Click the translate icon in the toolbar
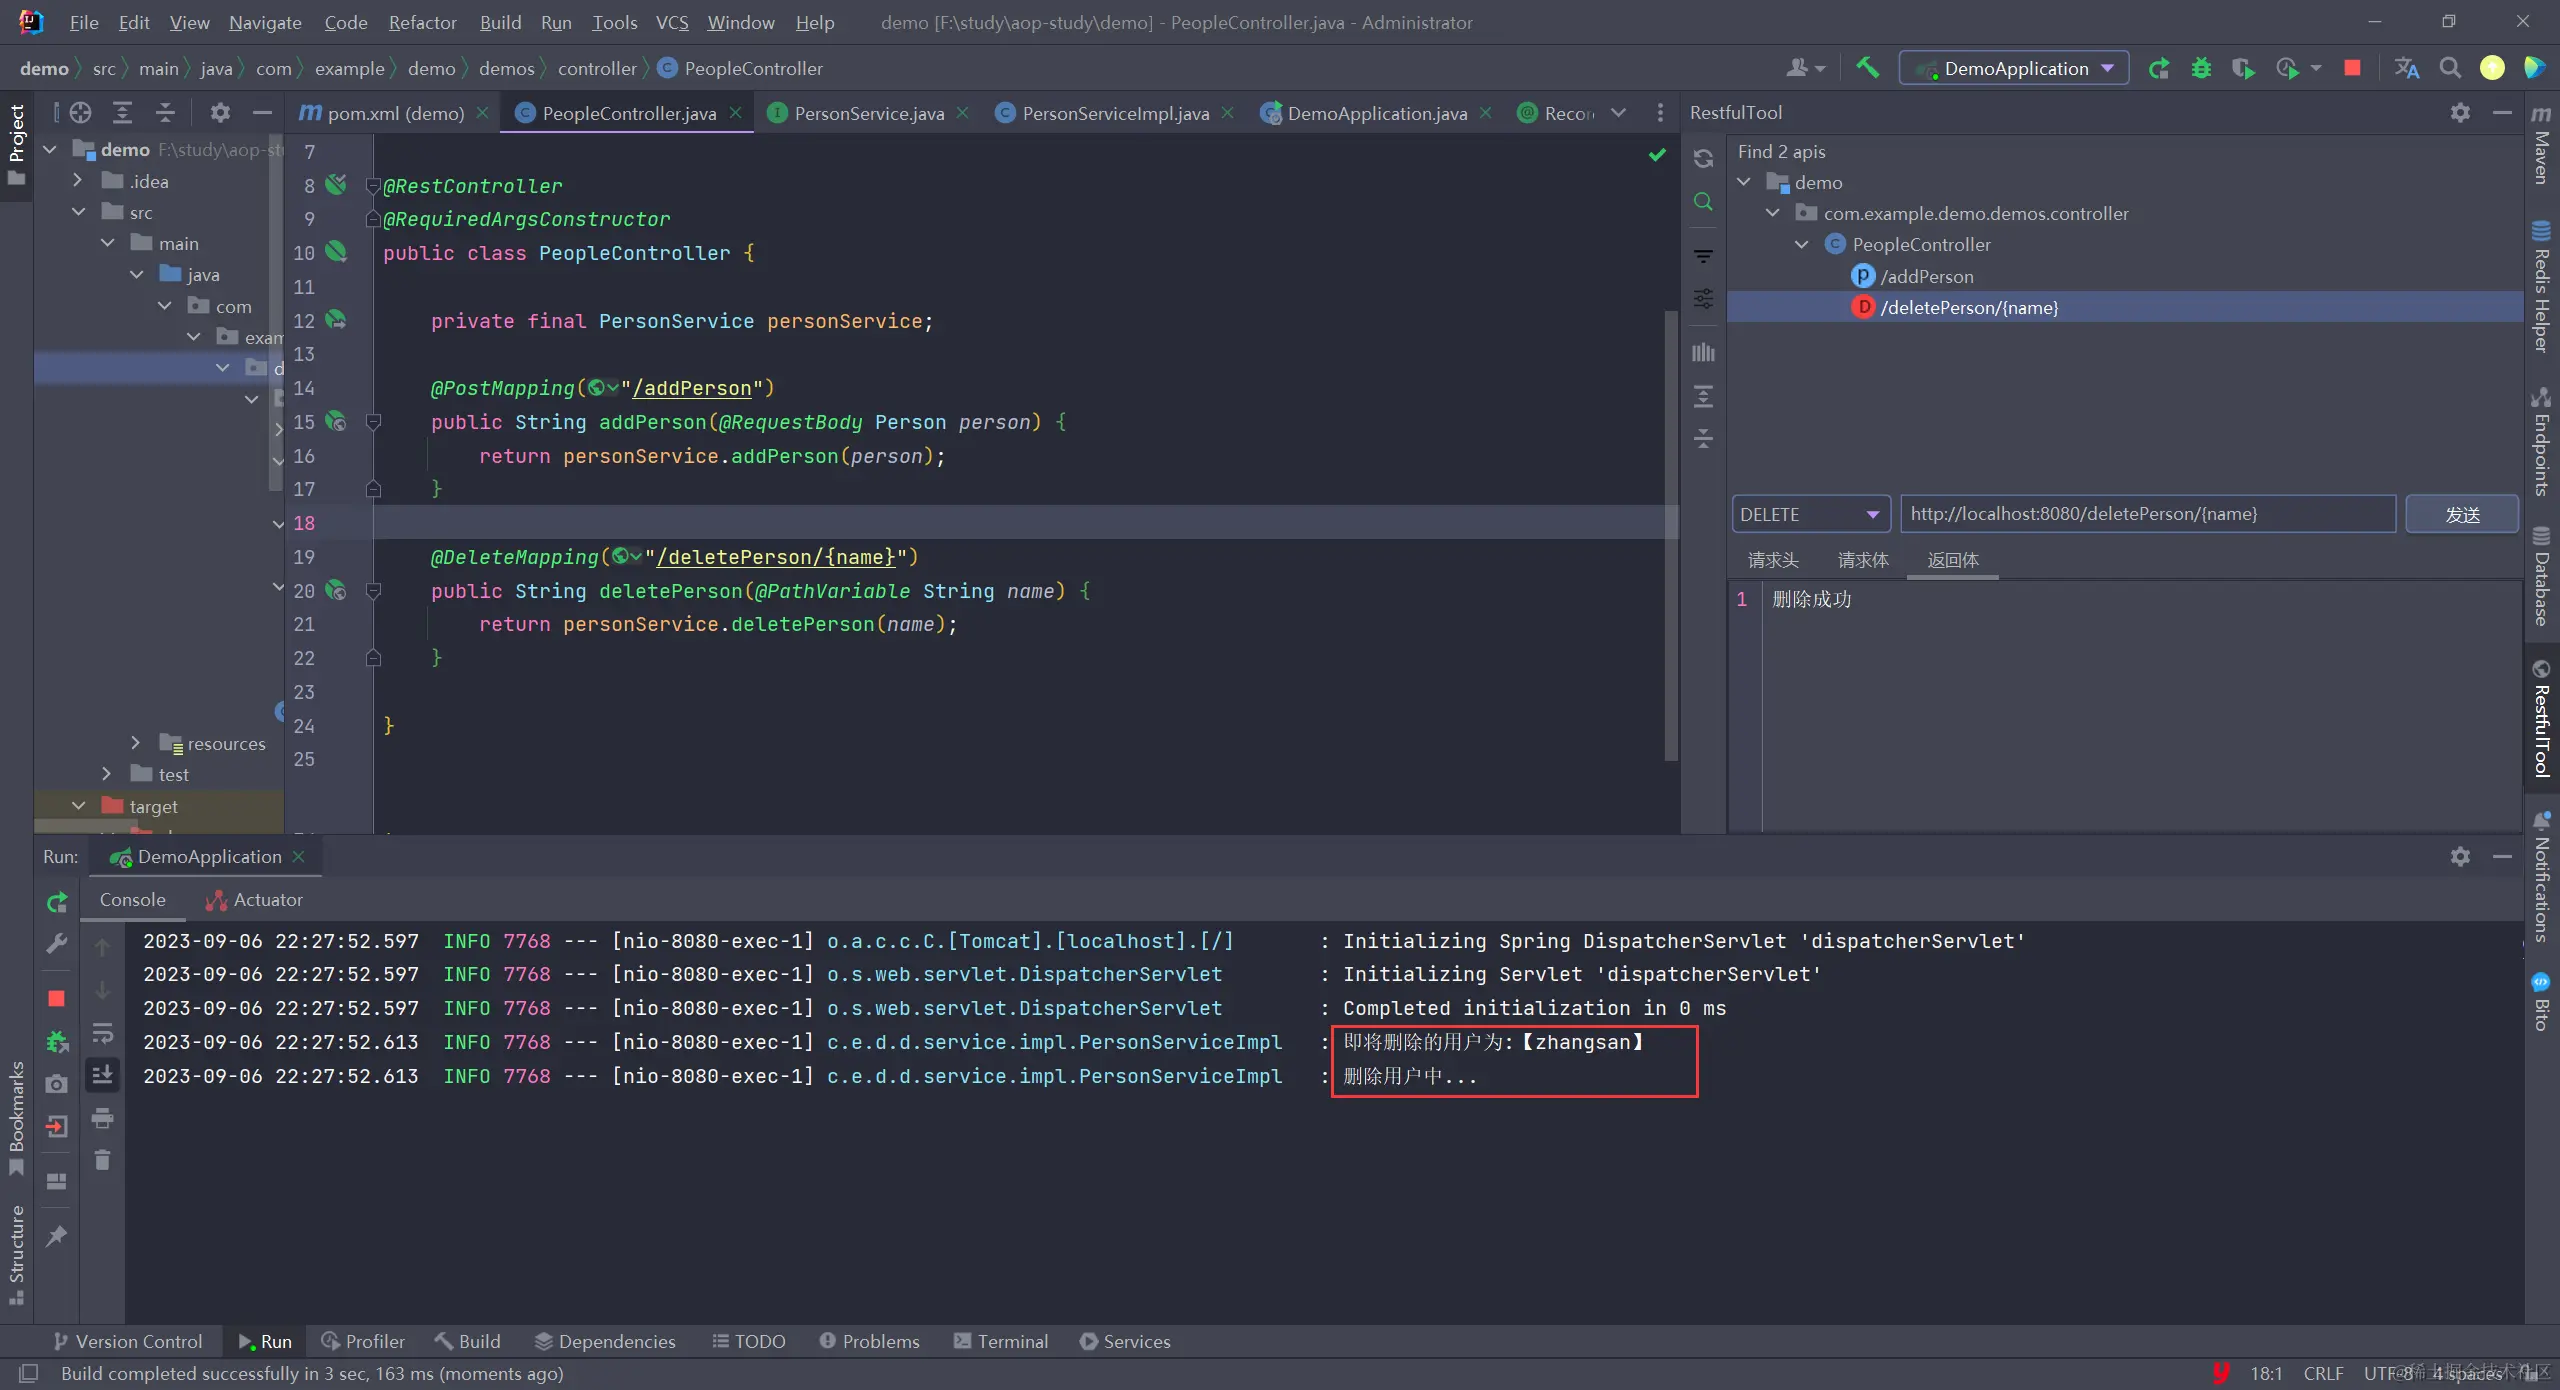This screenshot has height=1390, width=2560. click(2407, 68)
